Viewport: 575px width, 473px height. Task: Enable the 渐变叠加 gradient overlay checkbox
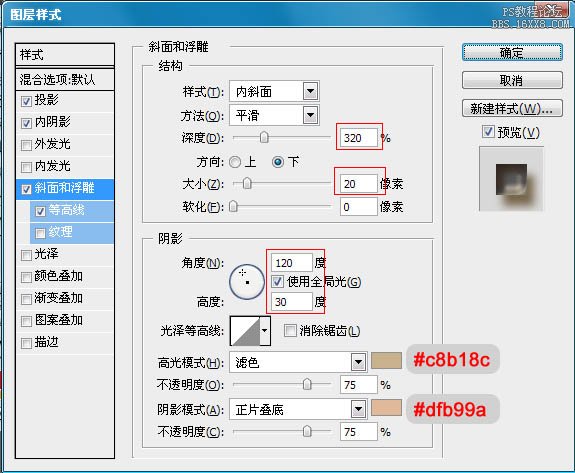click(x=26, y=299)
